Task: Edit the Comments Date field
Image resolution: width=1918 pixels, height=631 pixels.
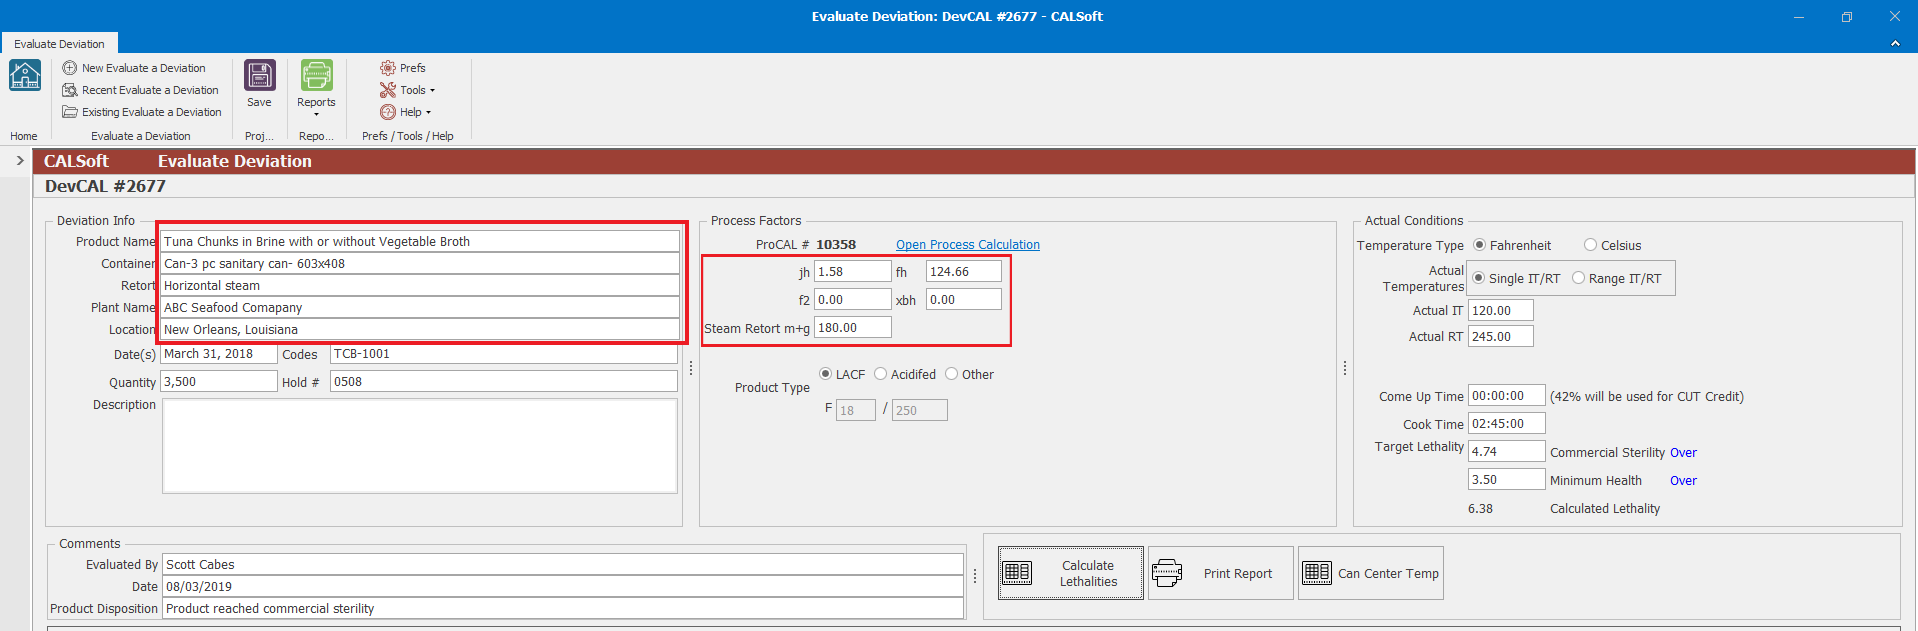Action: pos(563,586)
